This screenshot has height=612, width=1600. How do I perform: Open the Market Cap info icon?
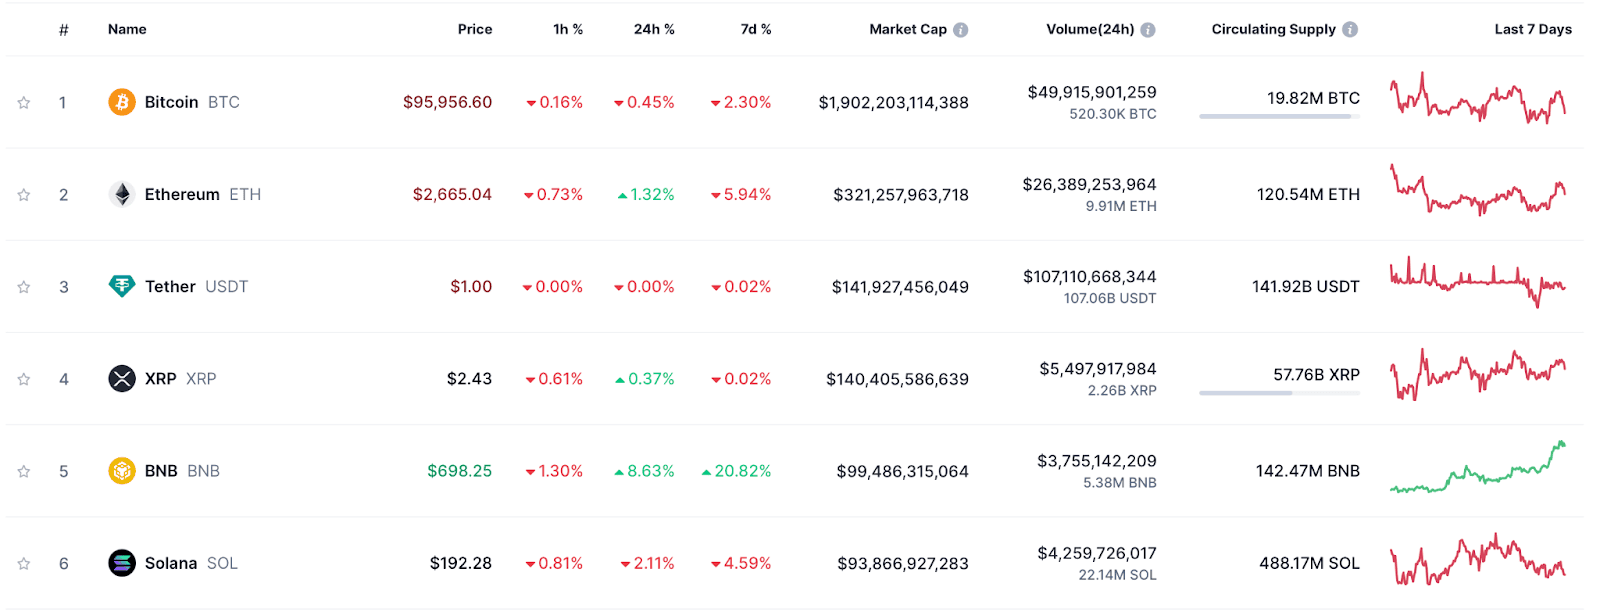click(x=961, y=30)
